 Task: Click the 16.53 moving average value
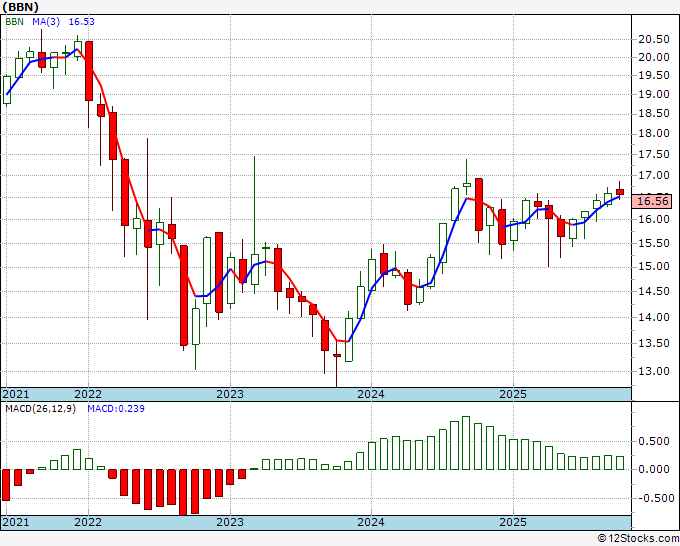click(x=82, y=22)
